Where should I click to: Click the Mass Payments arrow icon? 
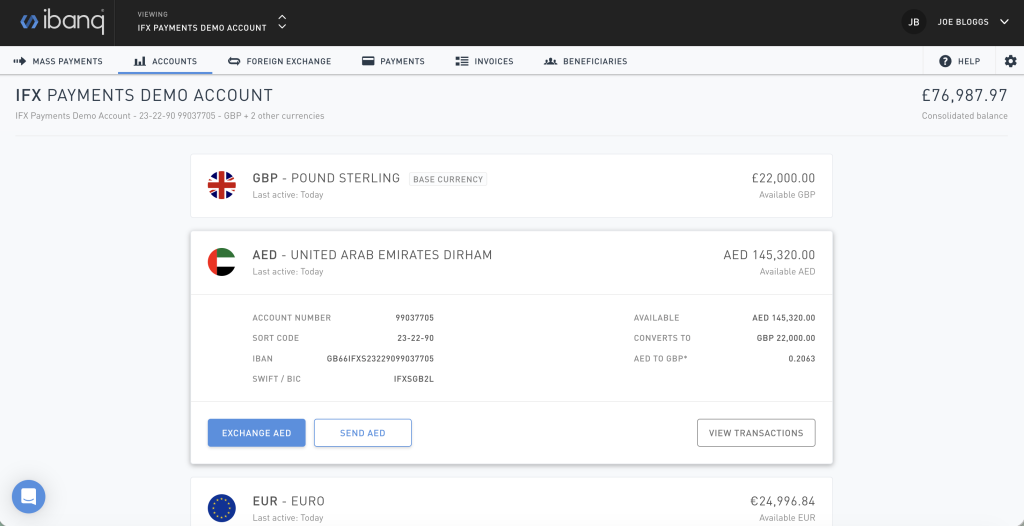coord(20,61)
